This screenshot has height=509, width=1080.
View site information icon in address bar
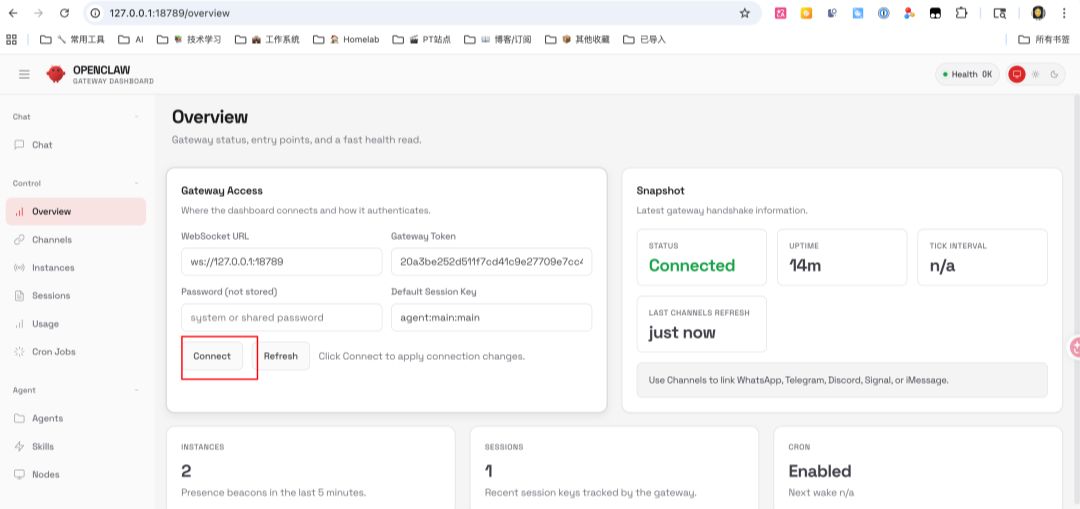(96, 13)
